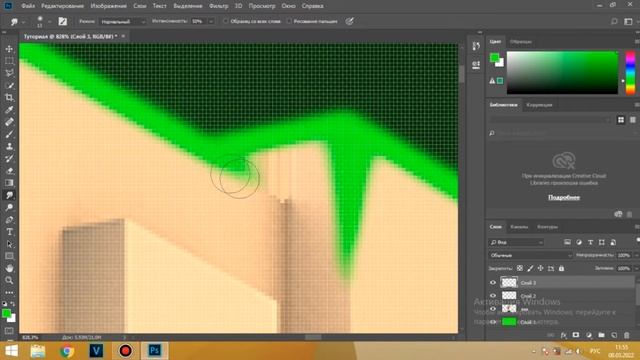Viewport: 640px width, 360px height.
Task: Select the Path Selection tool
Action: [9, 244]
